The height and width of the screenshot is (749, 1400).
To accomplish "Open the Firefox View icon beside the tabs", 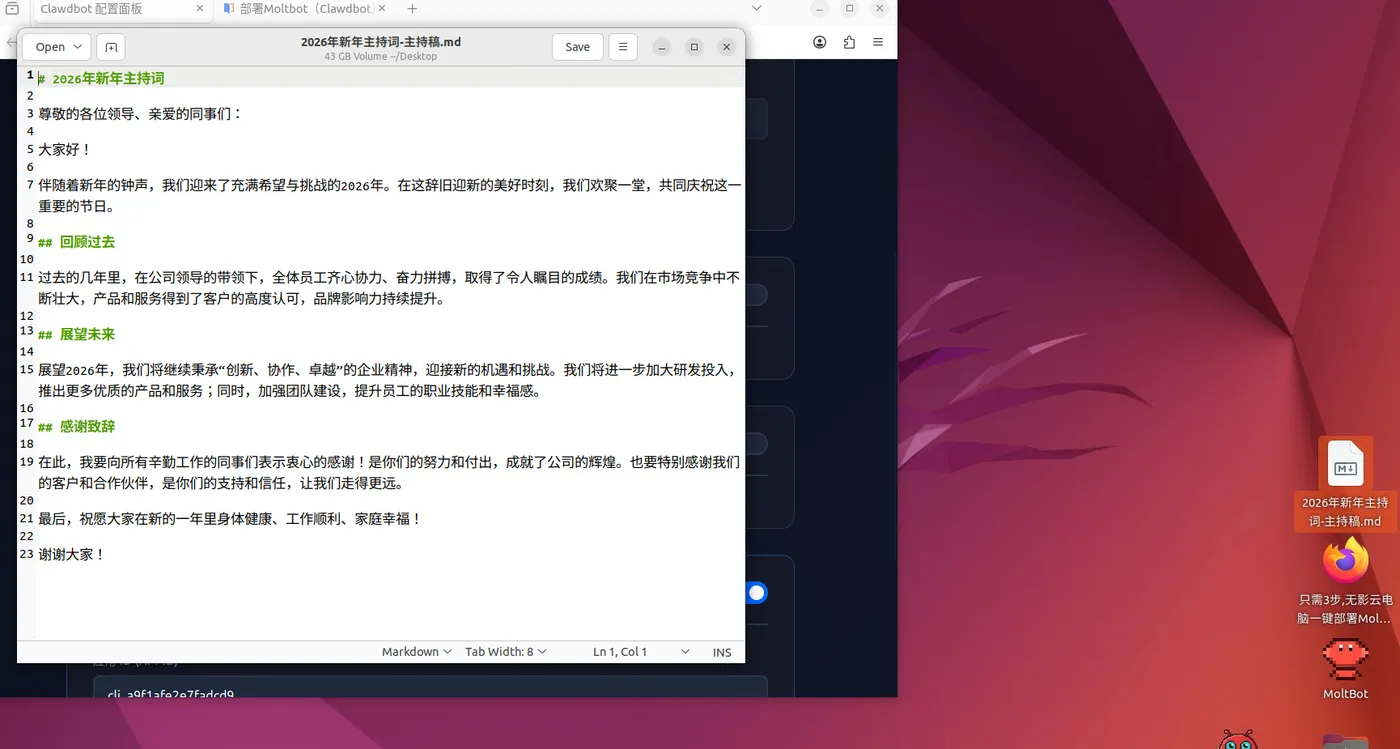I will click(x=12, y=9).
